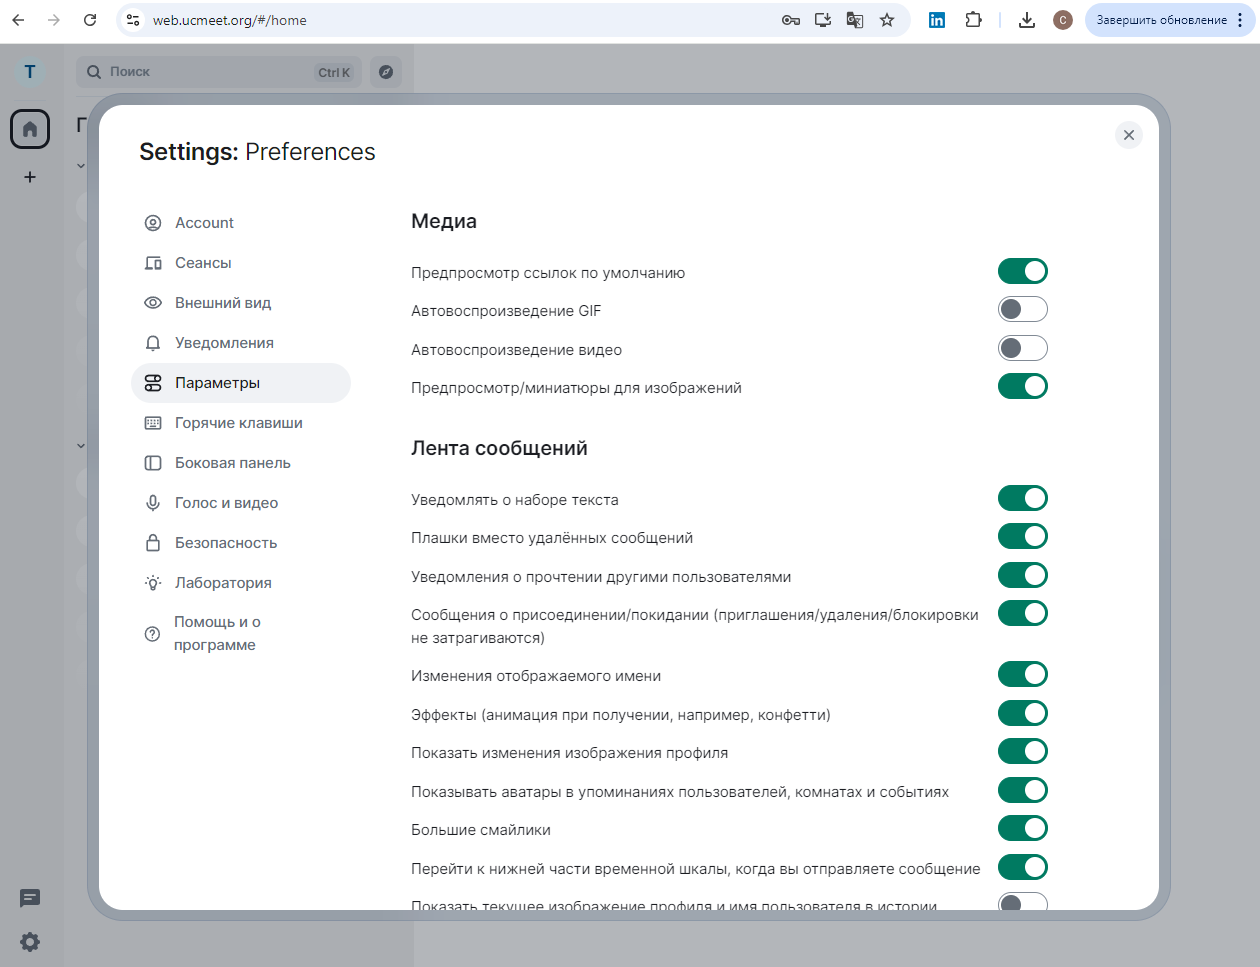
Task: Open the feedback chat bubble icon bottom left
Action: point(30,899)
